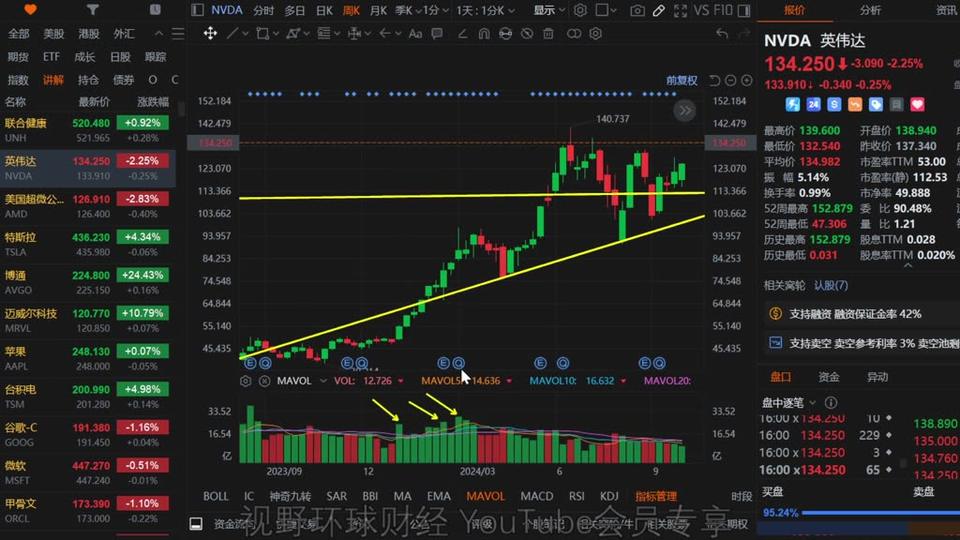The width and height of the screenshot is (960, 540).
Task: Zoom in chart with plus icon
Action: 747,80
